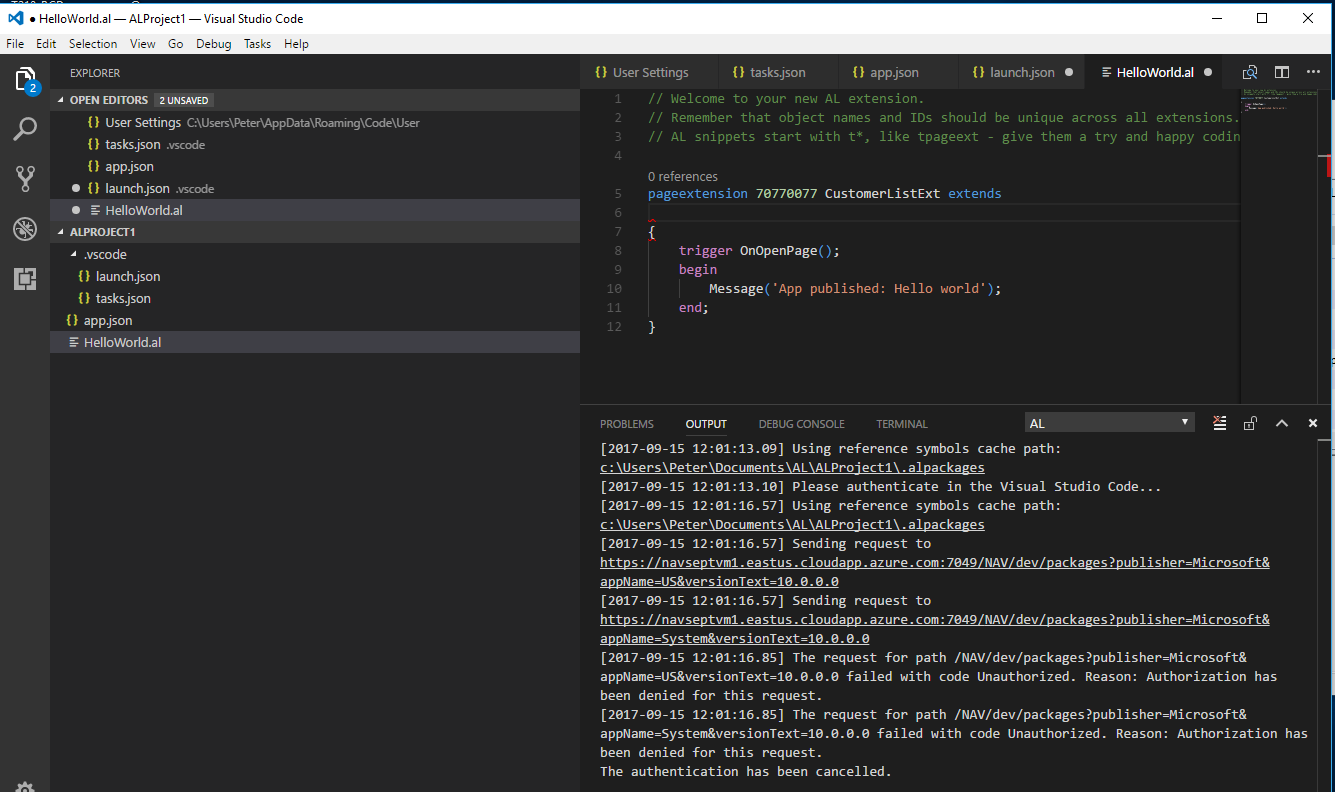
Task: Open editor More Actions menu
Action: click(x=1313, y=72)
